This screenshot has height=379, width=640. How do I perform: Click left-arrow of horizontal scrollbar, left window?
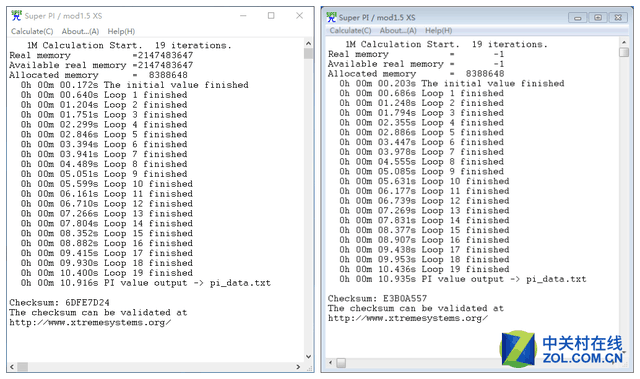(x=12, y=367)
